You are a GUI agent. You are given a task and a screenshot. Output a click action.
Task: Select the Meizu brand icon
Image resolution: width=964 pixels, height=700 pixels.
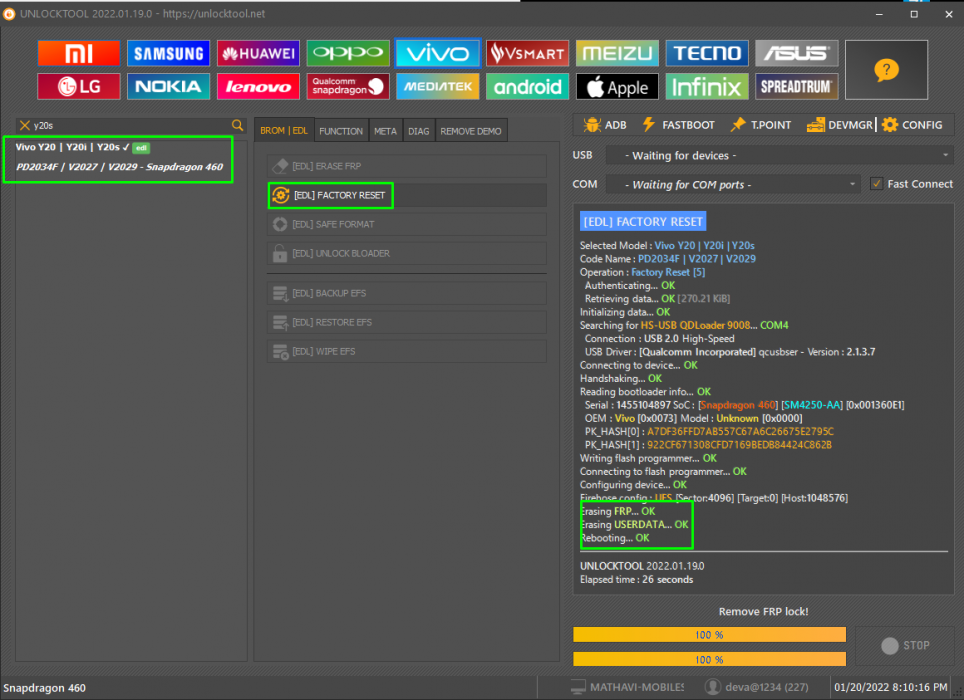[617, 53]
